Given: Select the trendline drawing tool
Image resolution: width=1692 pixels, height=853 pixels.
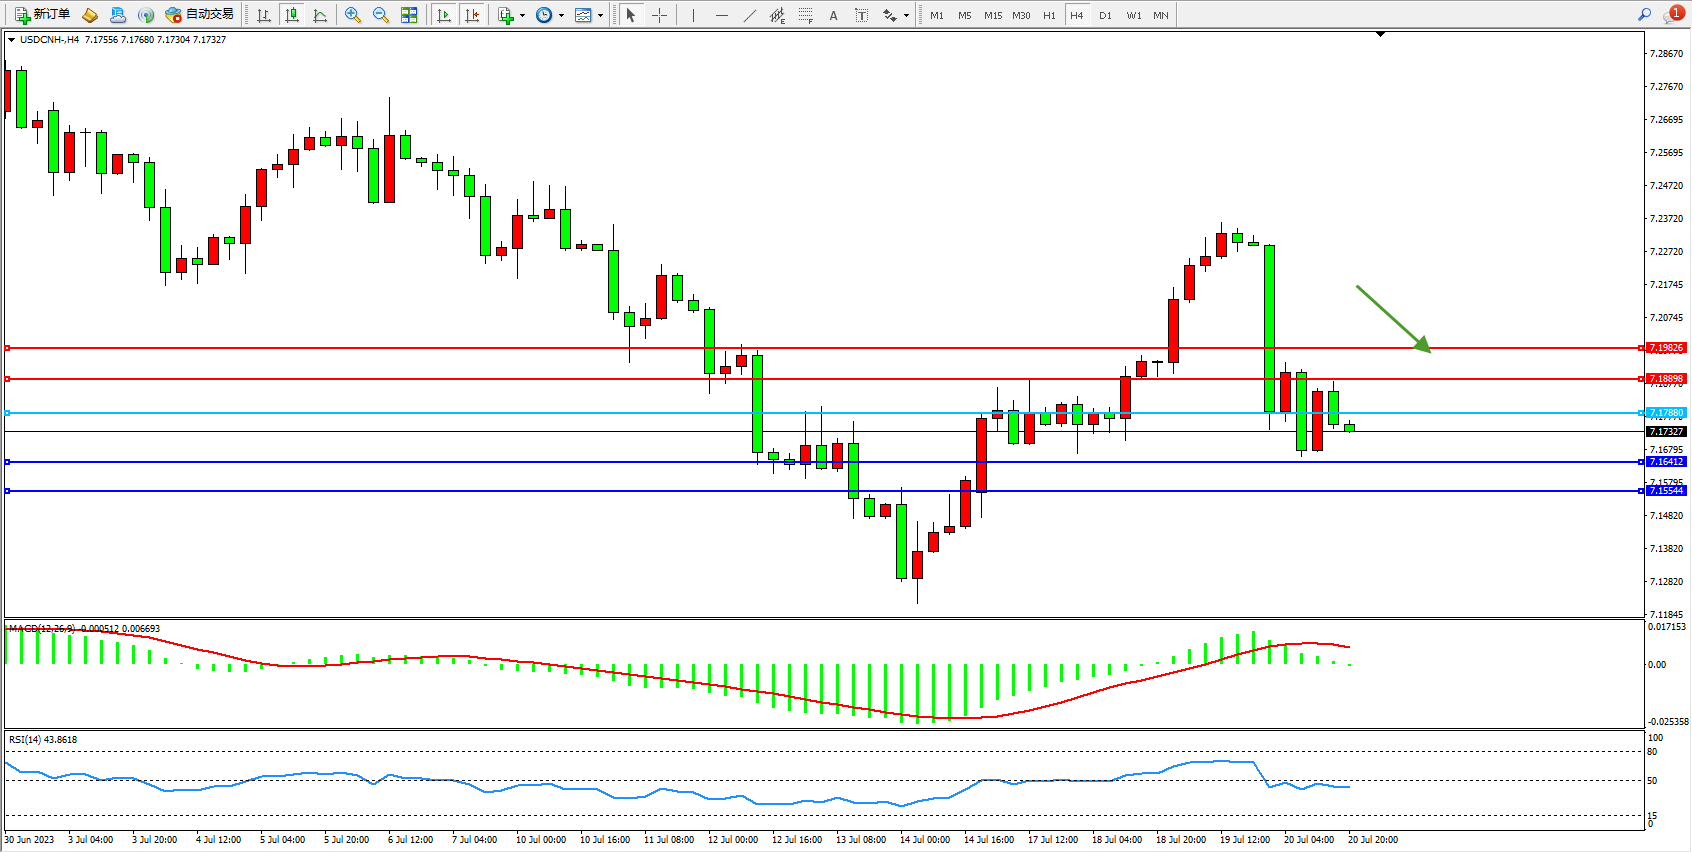Looking at the screenshot, I should coord(750,15).
